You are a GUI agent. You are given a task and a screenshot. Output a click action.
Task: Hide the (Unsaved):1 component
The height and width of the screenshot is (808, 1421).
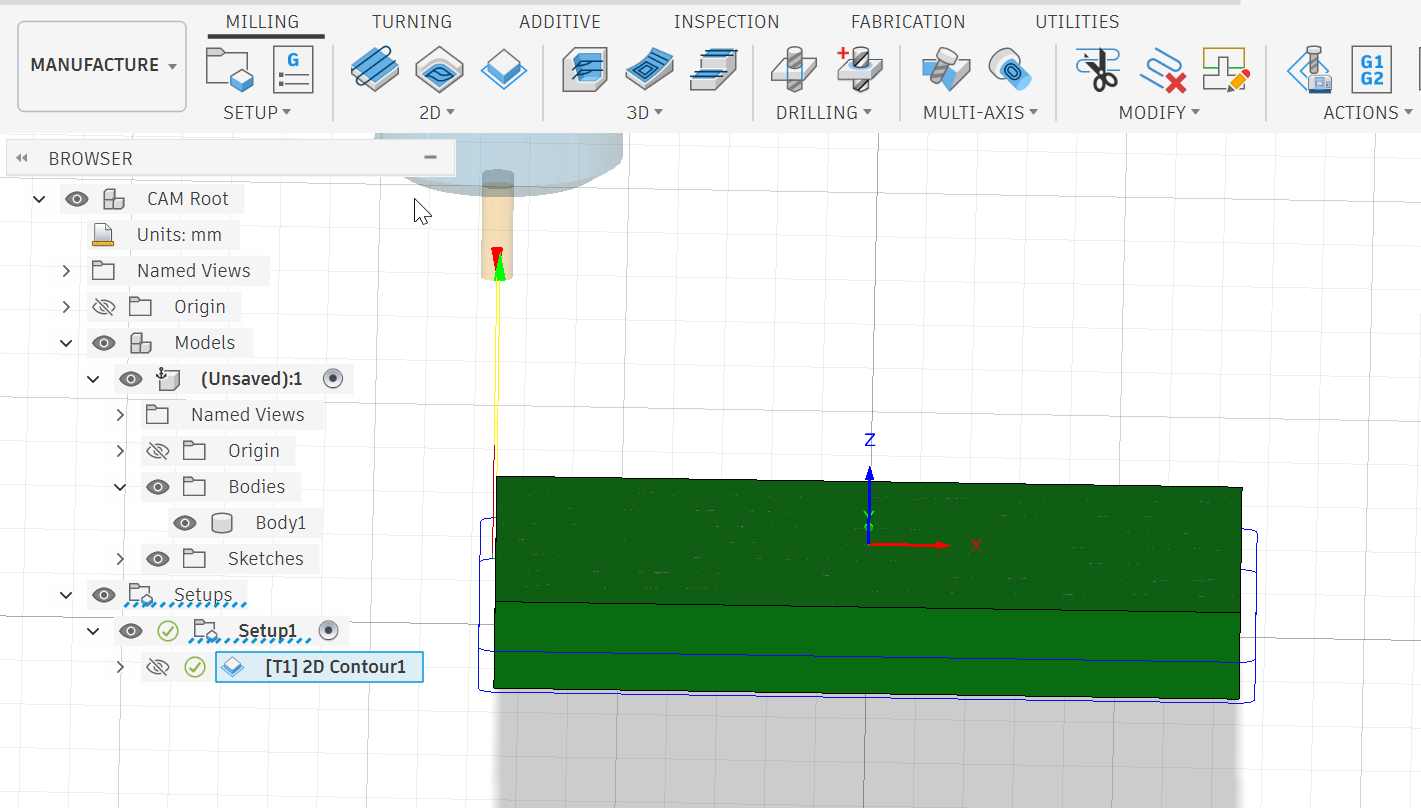pyautogui.click(x=131, y=379)
